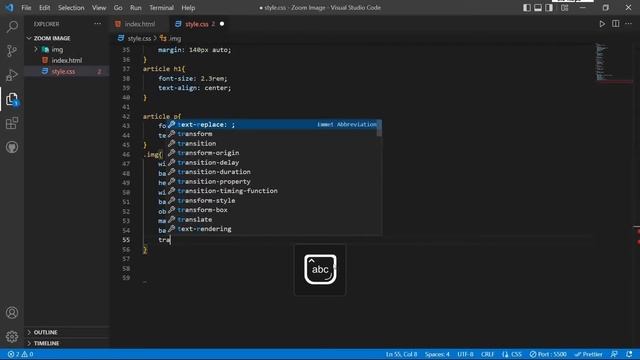Open Explorer views and more actions ellipsis
This screenshot has width=640, height=360.
[x=98, y=24]
